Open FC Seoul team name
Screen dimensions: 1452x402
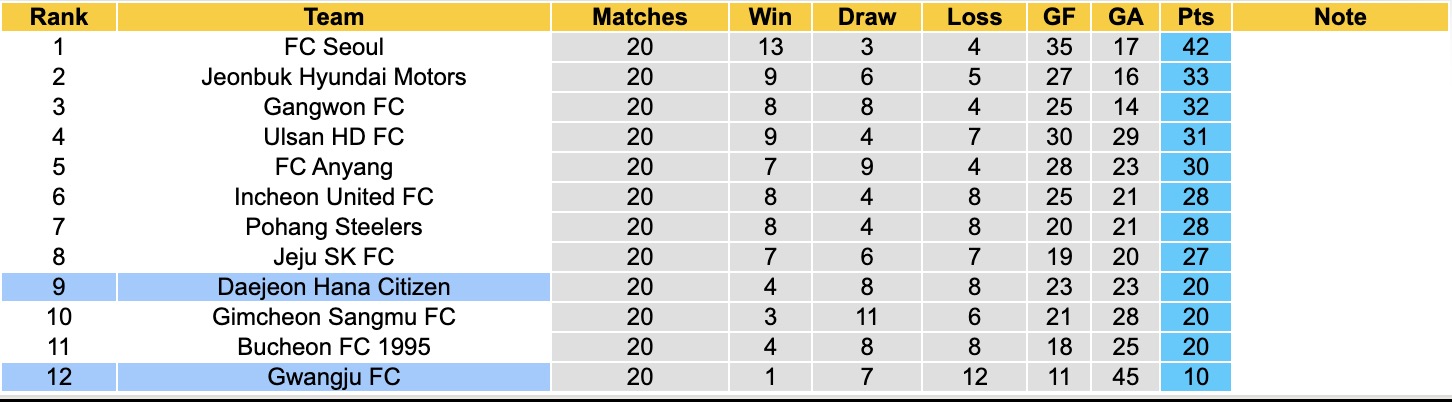[x=334, y=47]
